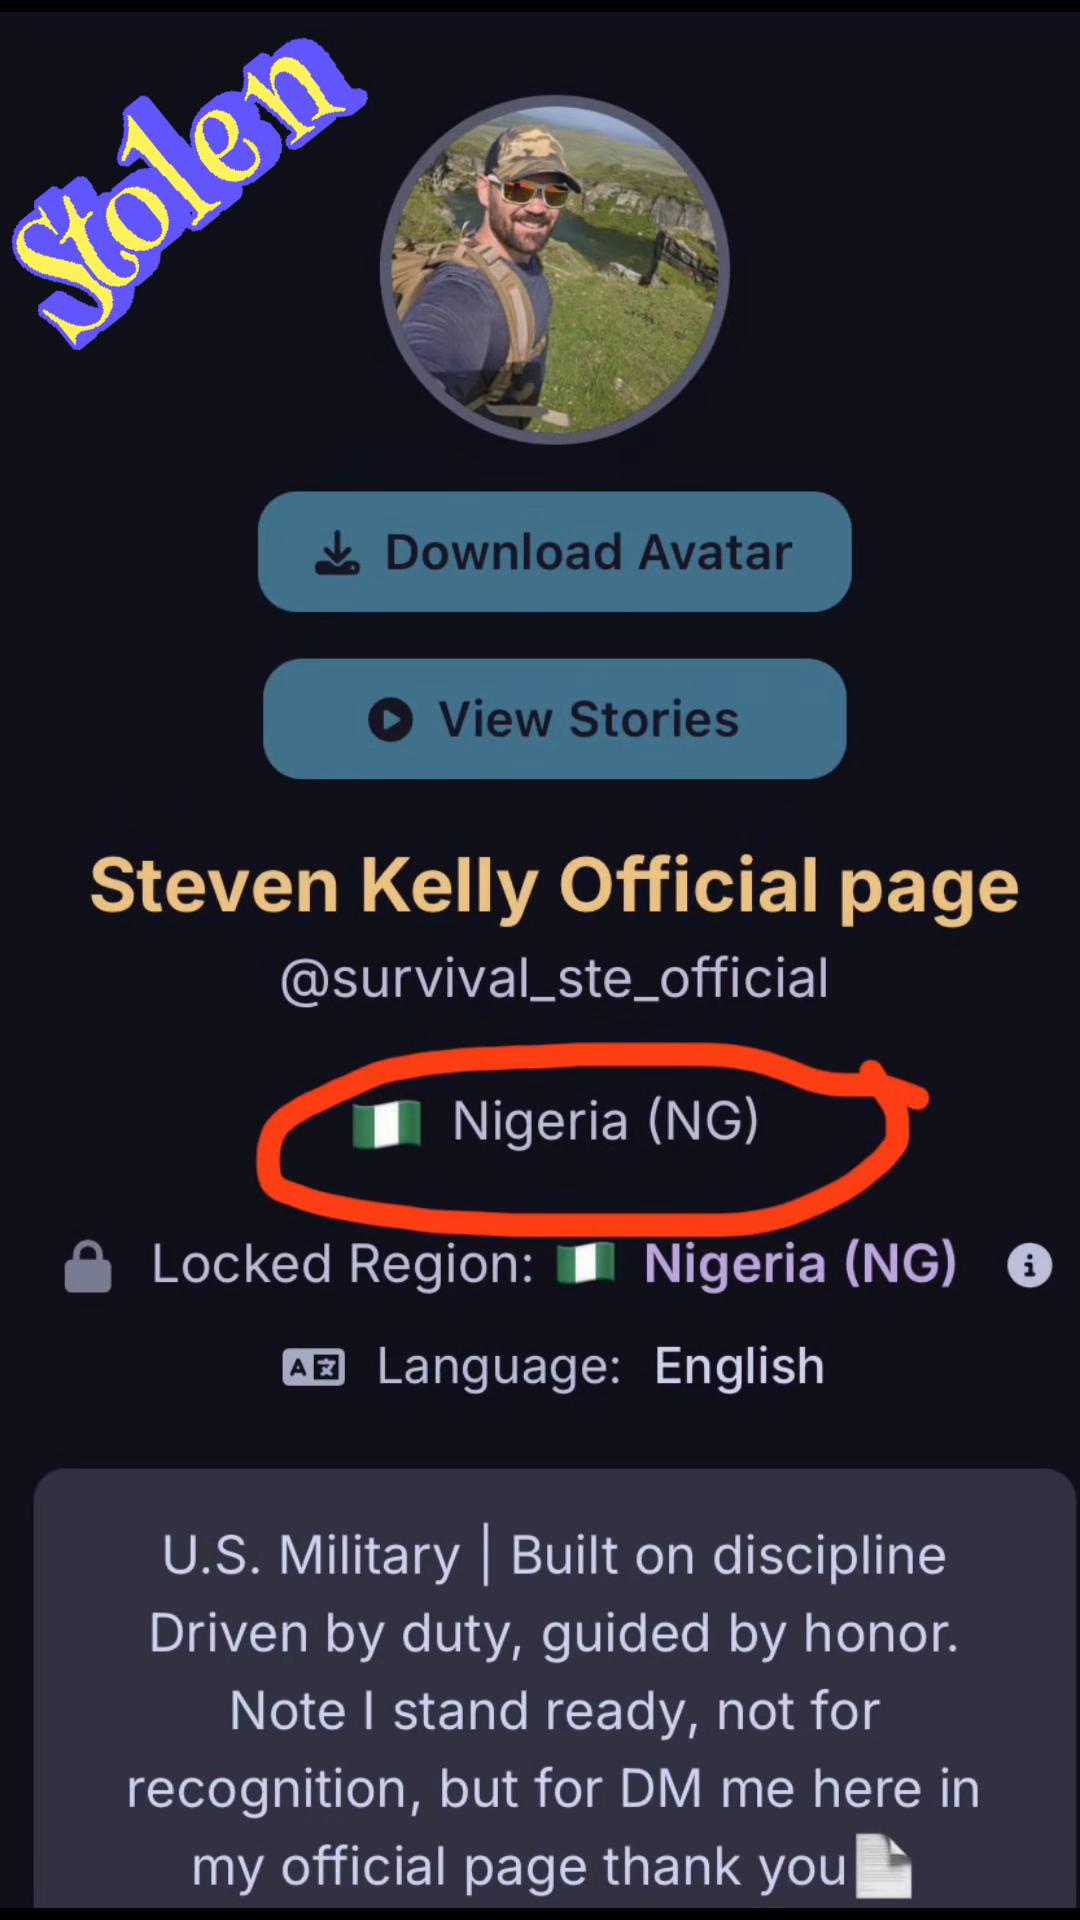This screenshot has height=1920, width=1080.
Task: Select the circular profile avatar photo
Action: [x=555, y=270]
